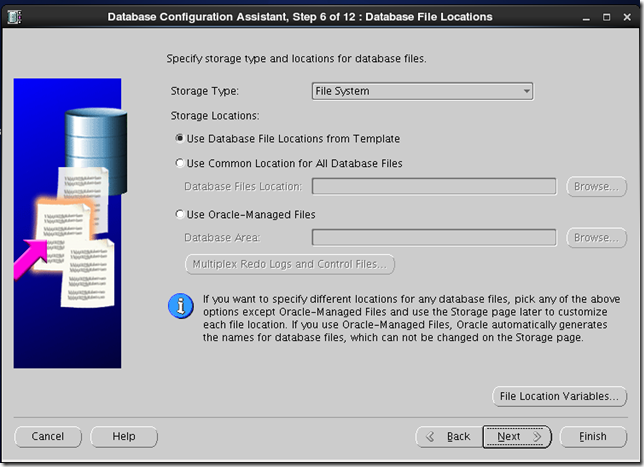The image size is (644, 467).
Task: Maximize the Database Configuration Assistant window
Action: [x=606, y=17]
